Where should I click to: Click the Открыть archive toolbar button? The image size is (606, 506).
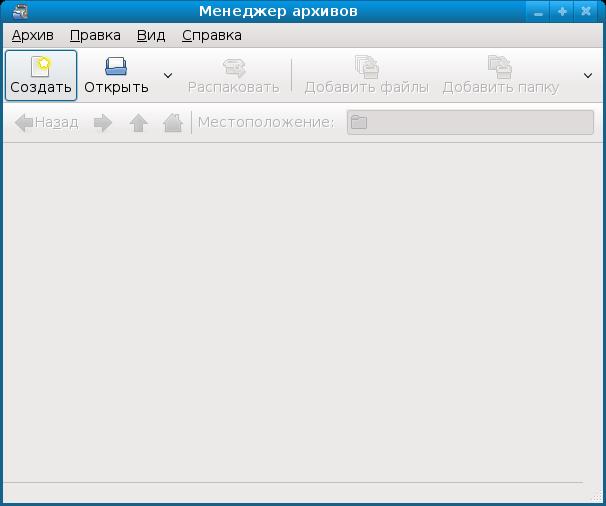tap(116, 75)
